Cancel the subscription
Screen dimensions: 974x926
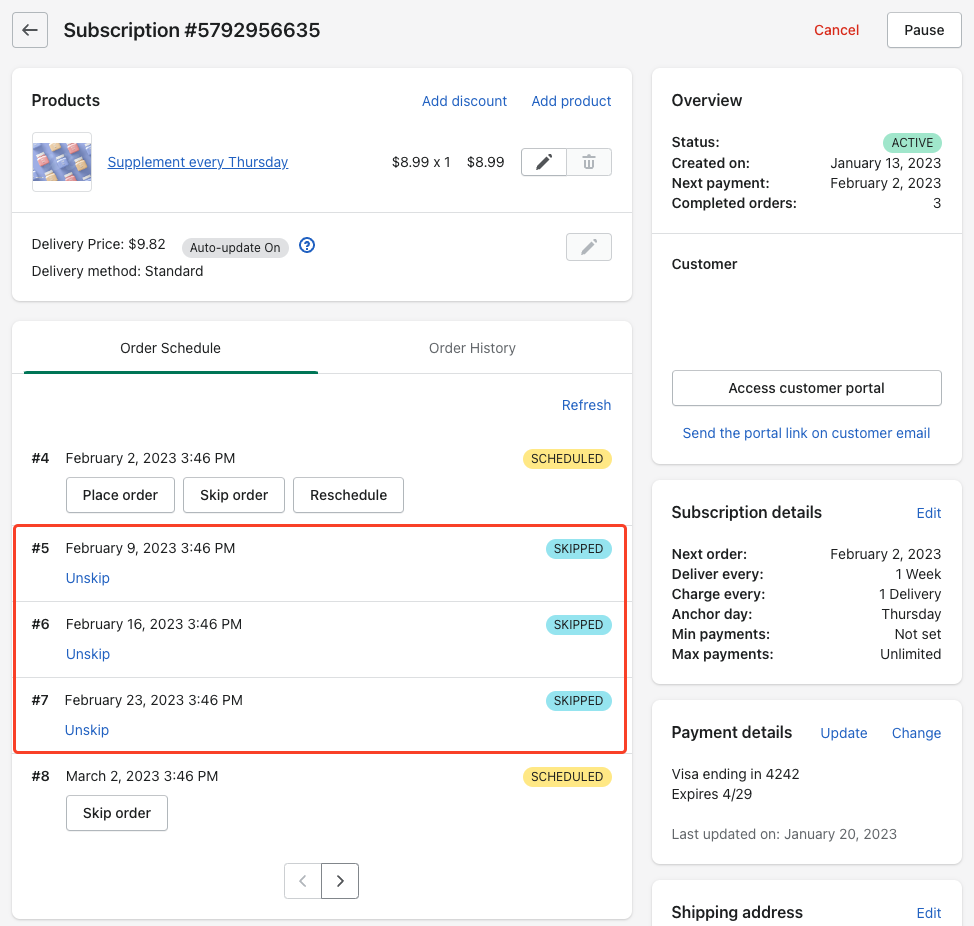836,30
